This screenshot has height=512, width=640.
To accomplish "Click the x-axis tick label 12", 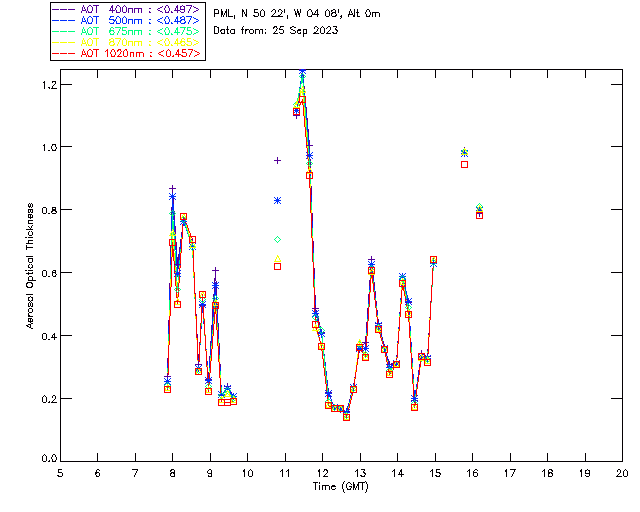I will pos(322,472).
